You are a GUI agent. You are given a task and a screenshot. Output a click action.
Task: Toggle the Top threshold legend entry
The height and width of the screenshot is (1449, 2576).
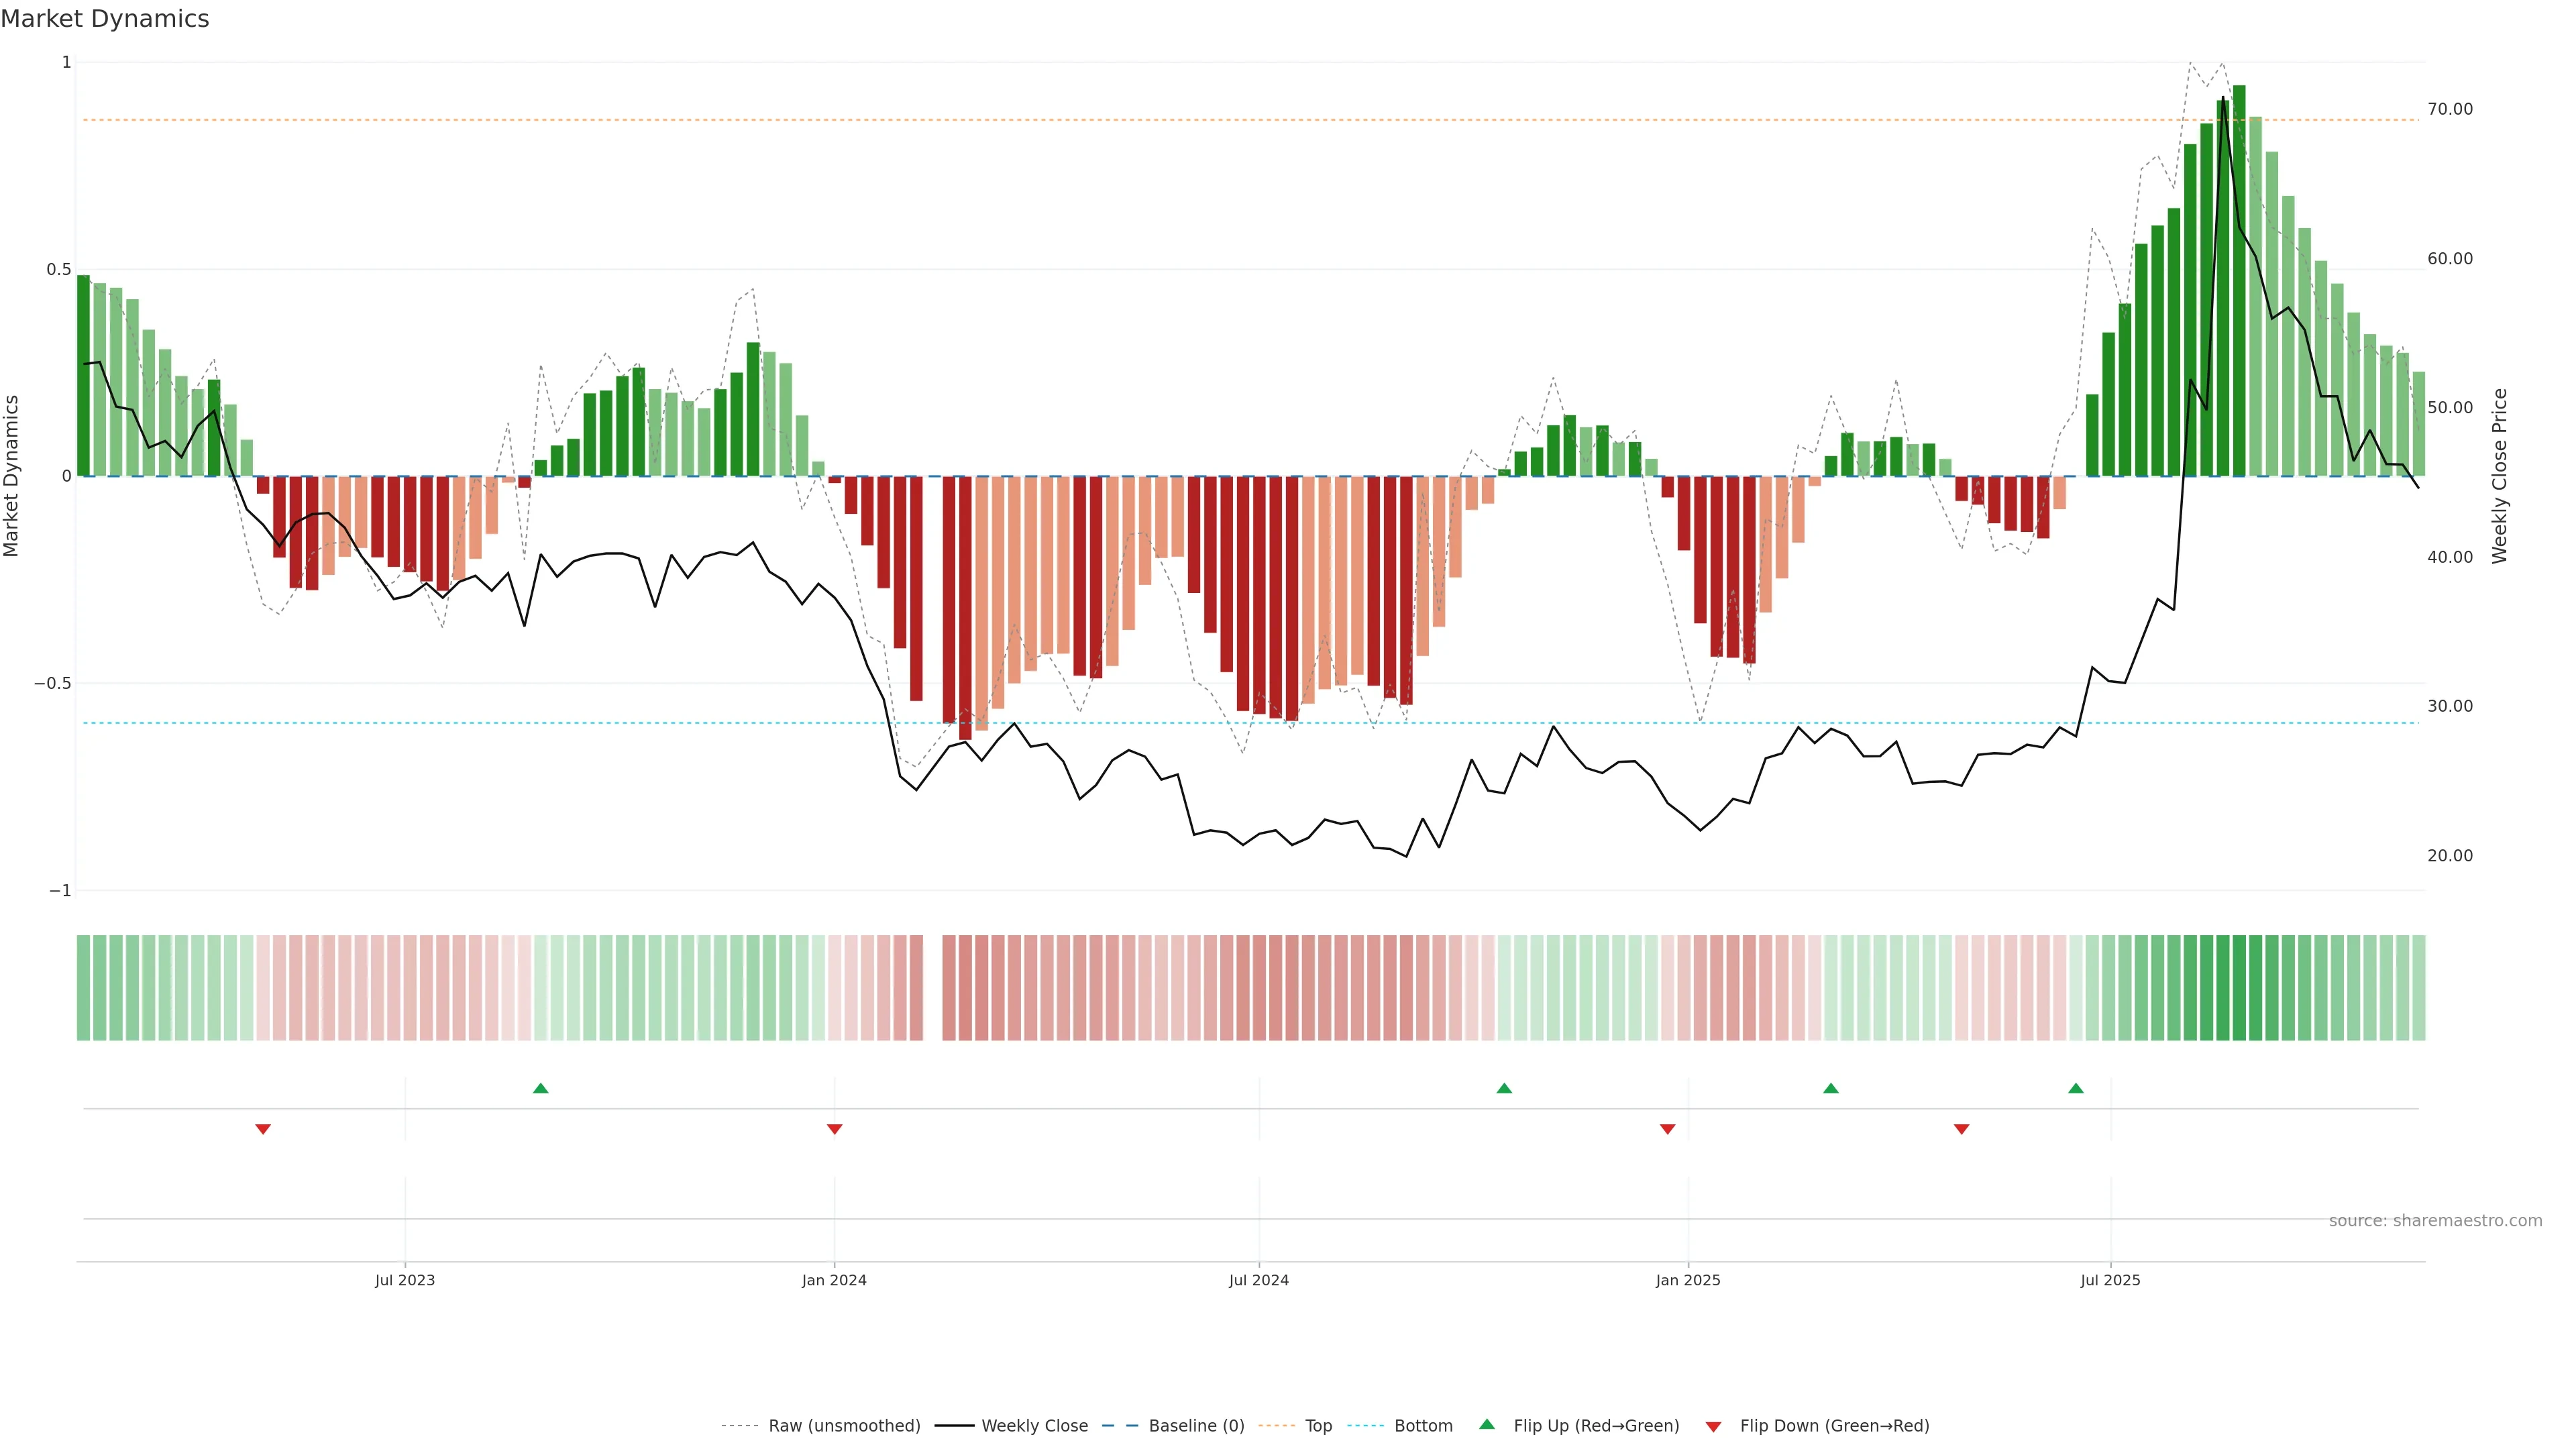(1318, 1426)
